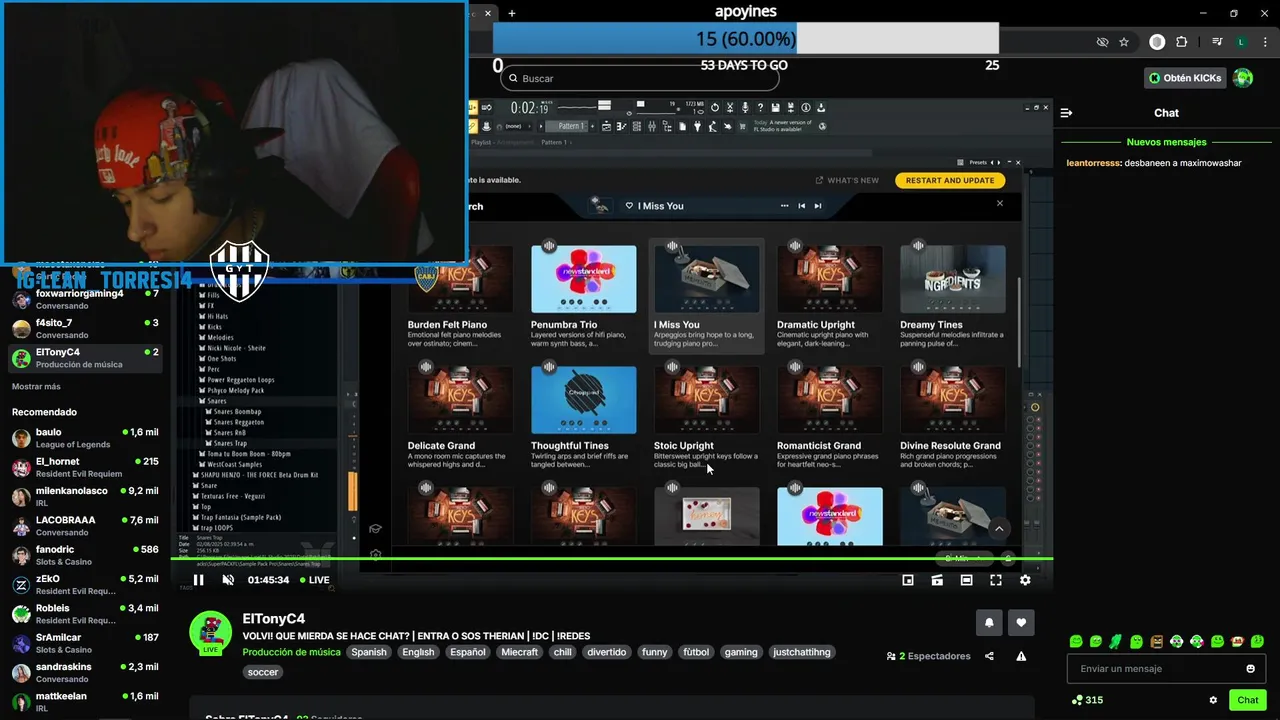1280x720 pixels.
Task: Open the emoji picker in chat input
Action: [x=1250, y=669]
